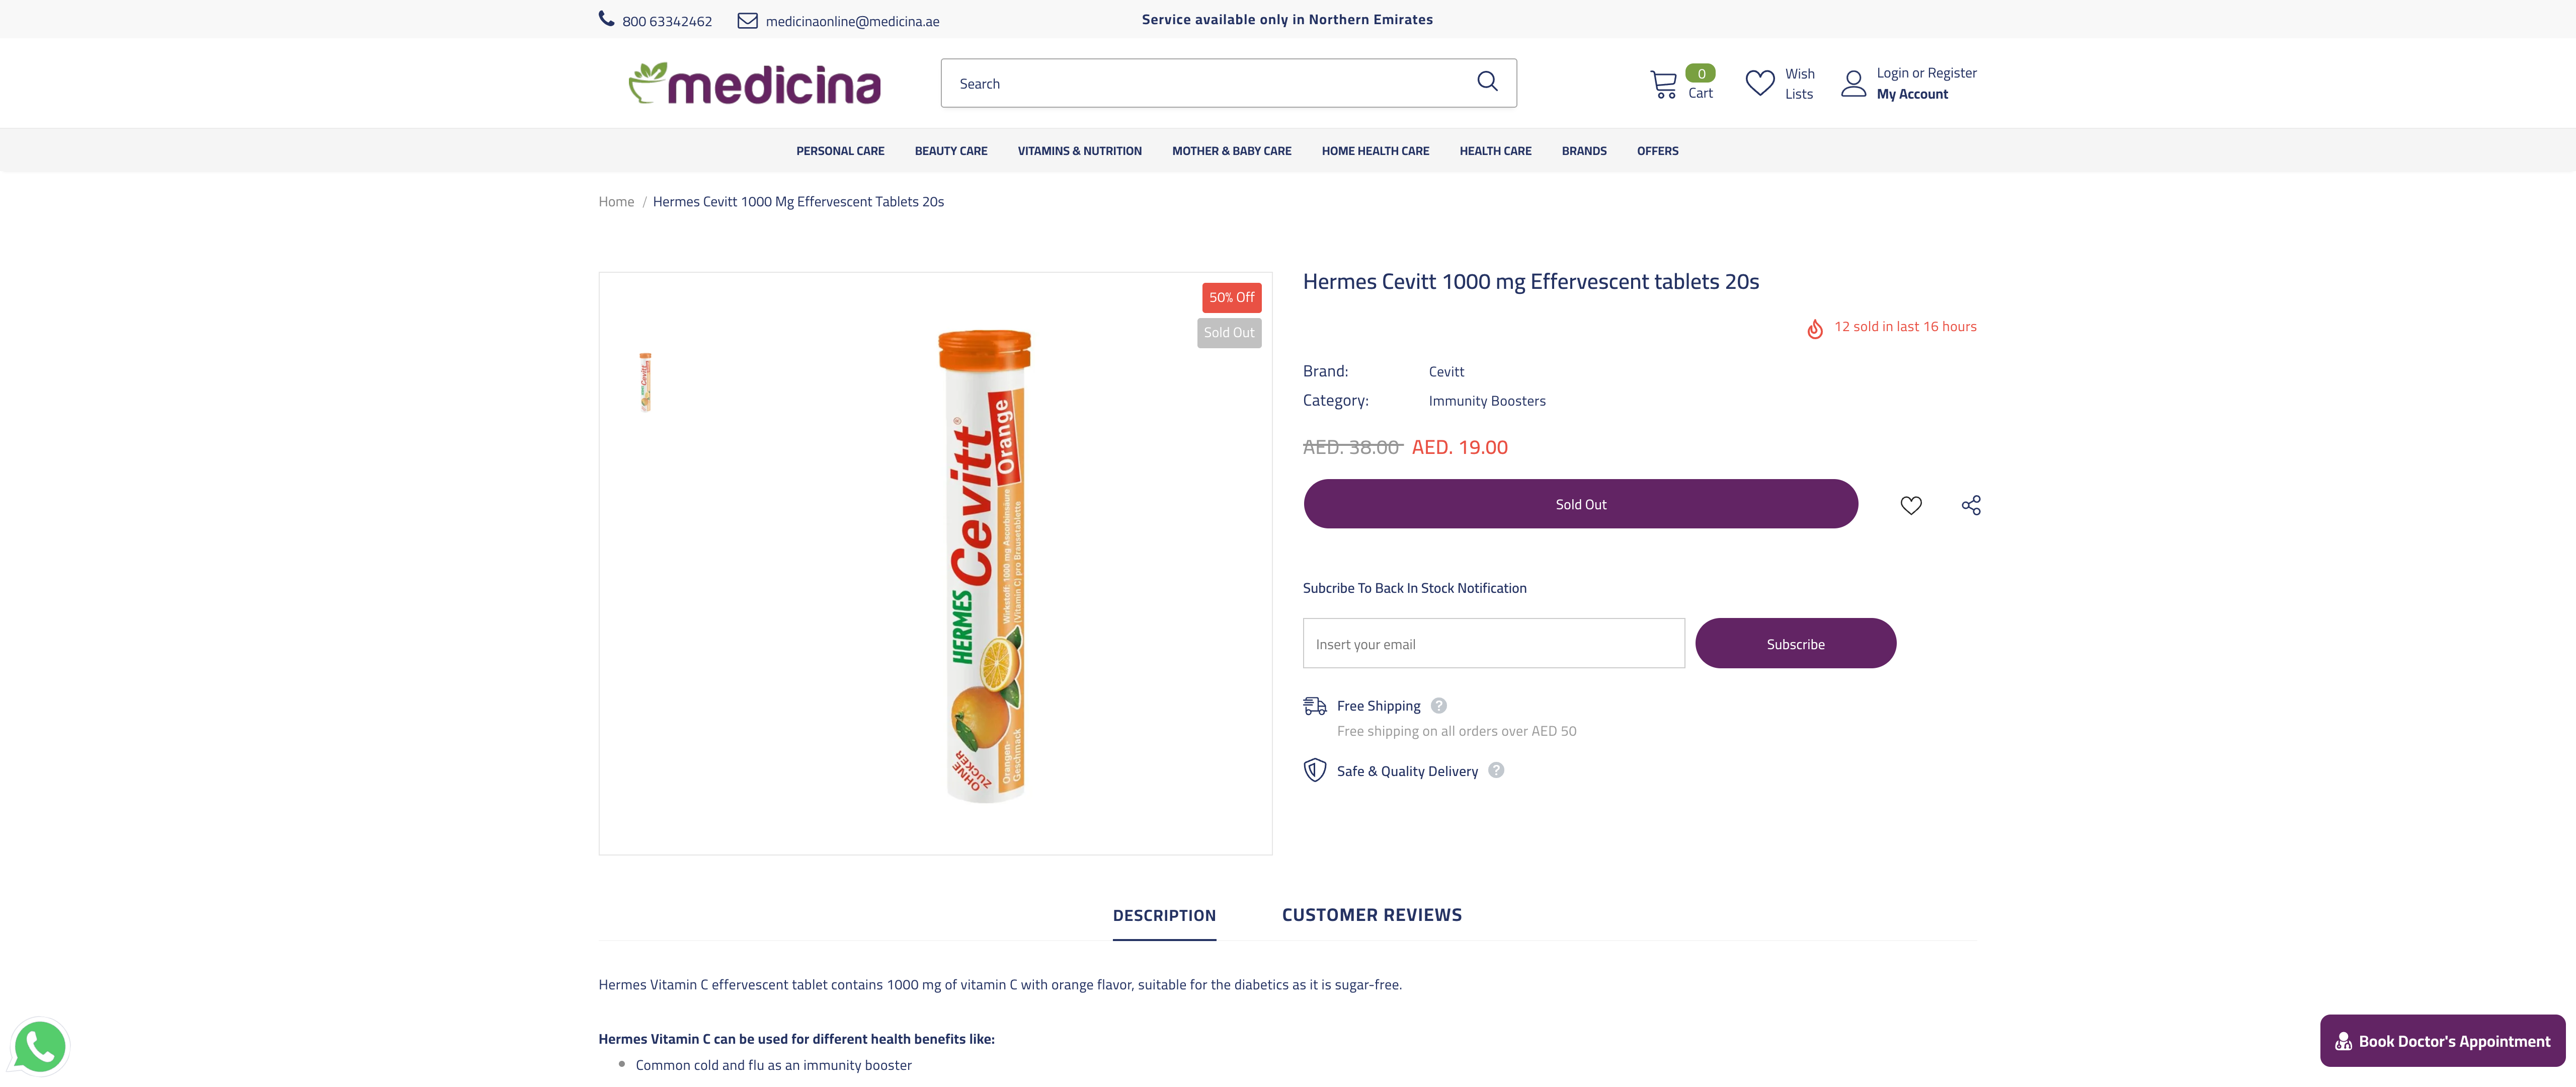Select the product thumbnail image

coord(645,381)
